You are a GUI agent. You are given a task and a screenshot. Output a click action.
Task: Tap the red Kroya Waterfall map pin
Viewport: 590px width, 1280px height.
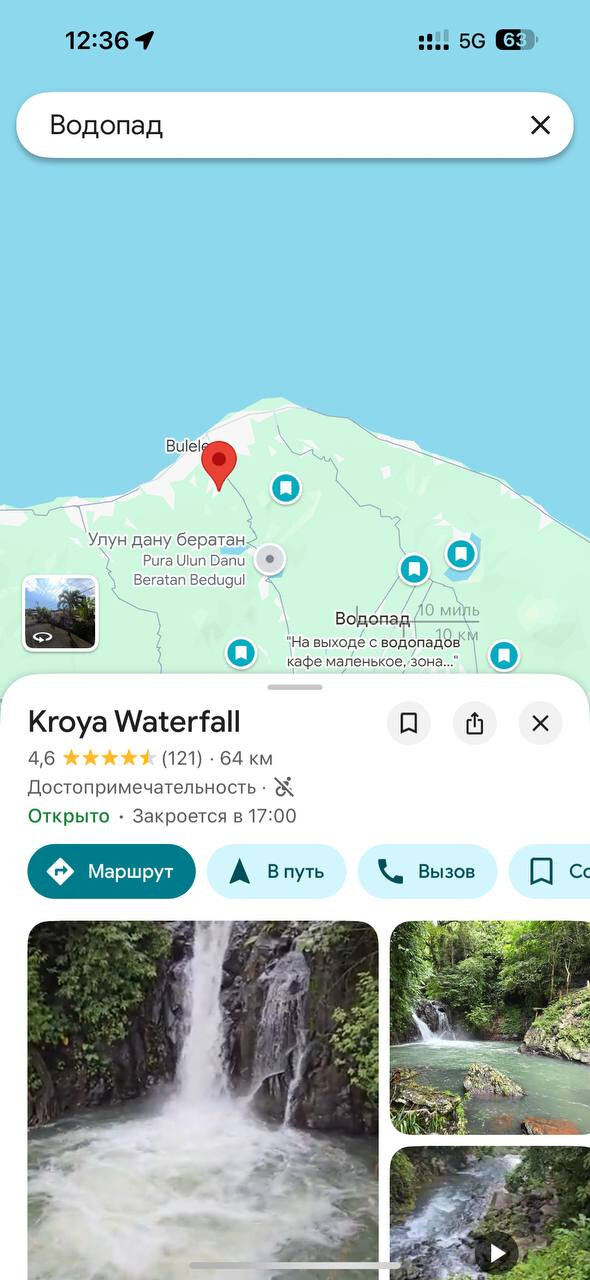[x=219, y=465]
